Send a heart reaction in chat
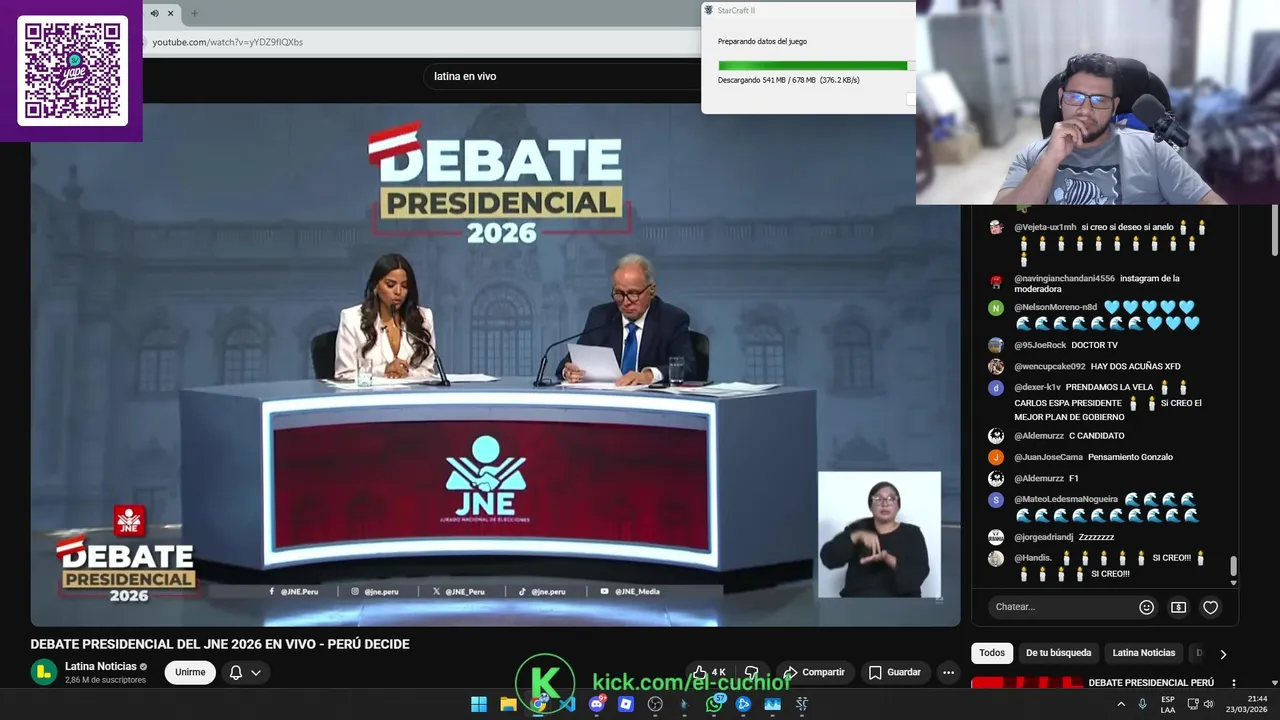This screenshot has width=1280, height=720. pyautogui.click(x=1210, y=607)
